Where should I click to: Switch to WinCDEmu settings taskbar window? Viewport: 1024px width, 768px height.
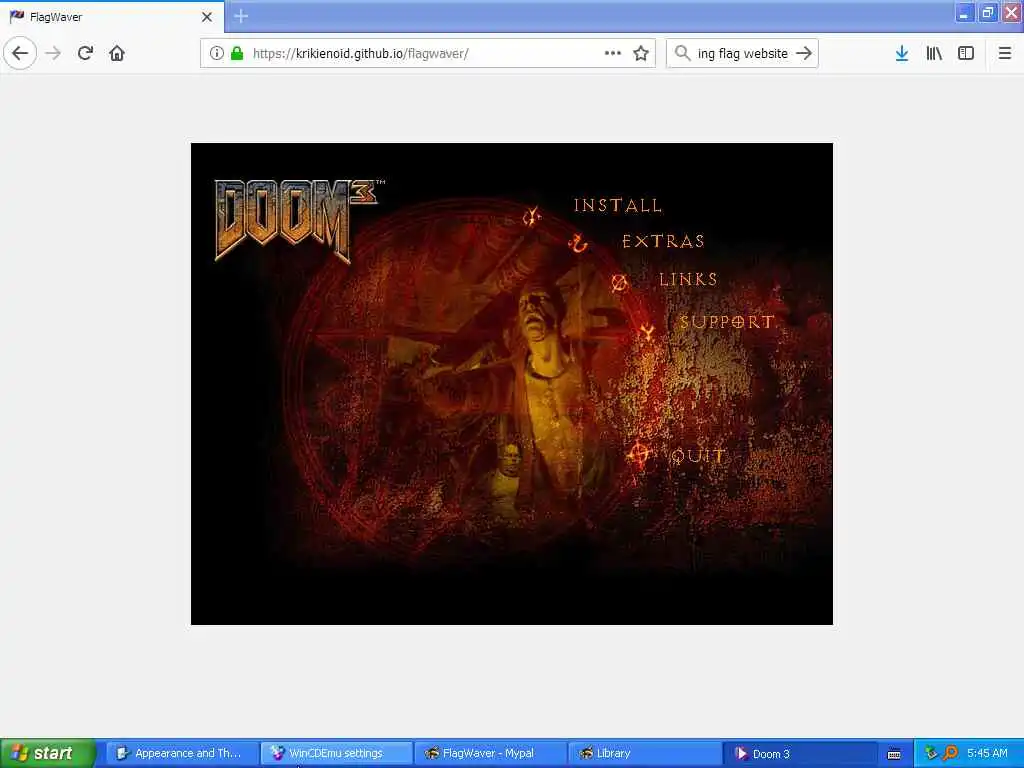(x=336, y=753)
